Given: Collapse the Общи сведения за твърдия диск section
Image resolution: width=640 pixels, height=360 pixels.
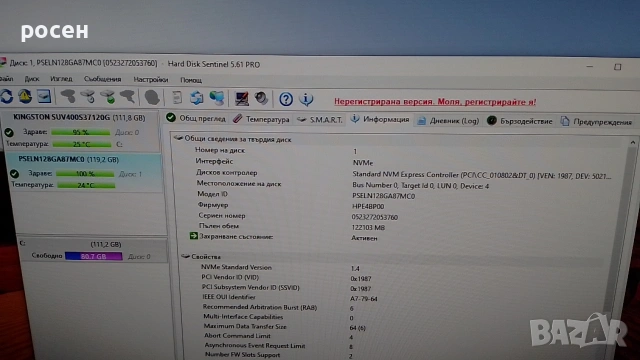Looking at the screenshot, I should [x=178, y=138].
